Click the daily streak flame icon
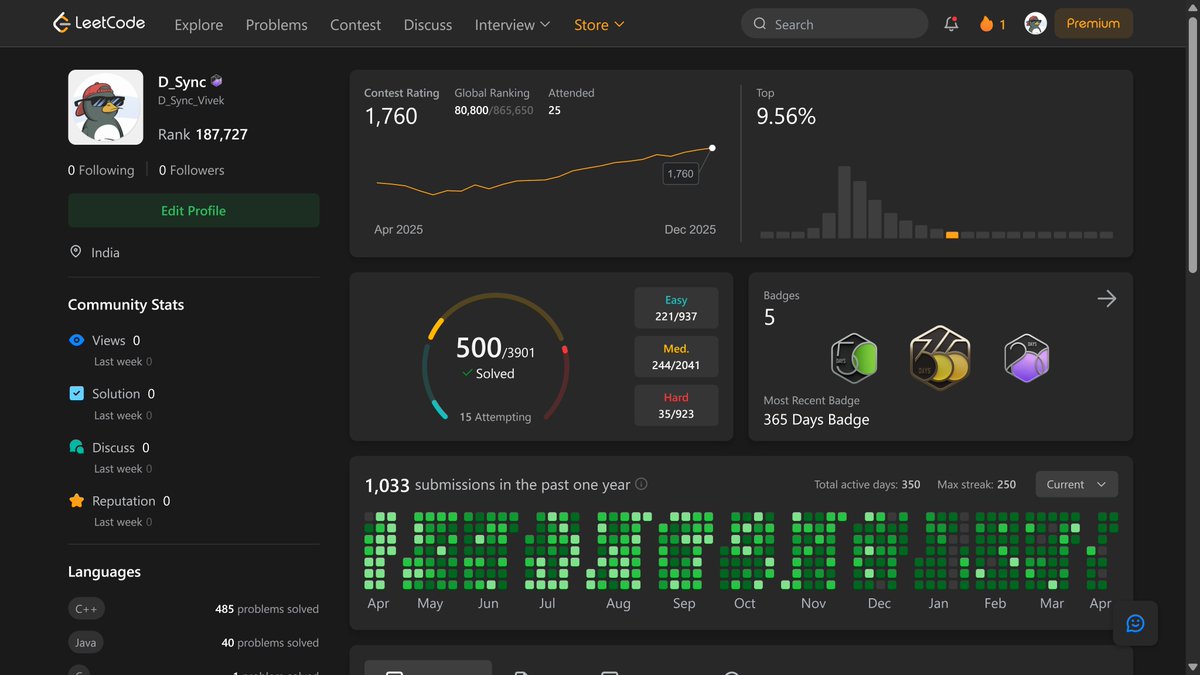This screenshot has width=1200, height=675. 985,22
